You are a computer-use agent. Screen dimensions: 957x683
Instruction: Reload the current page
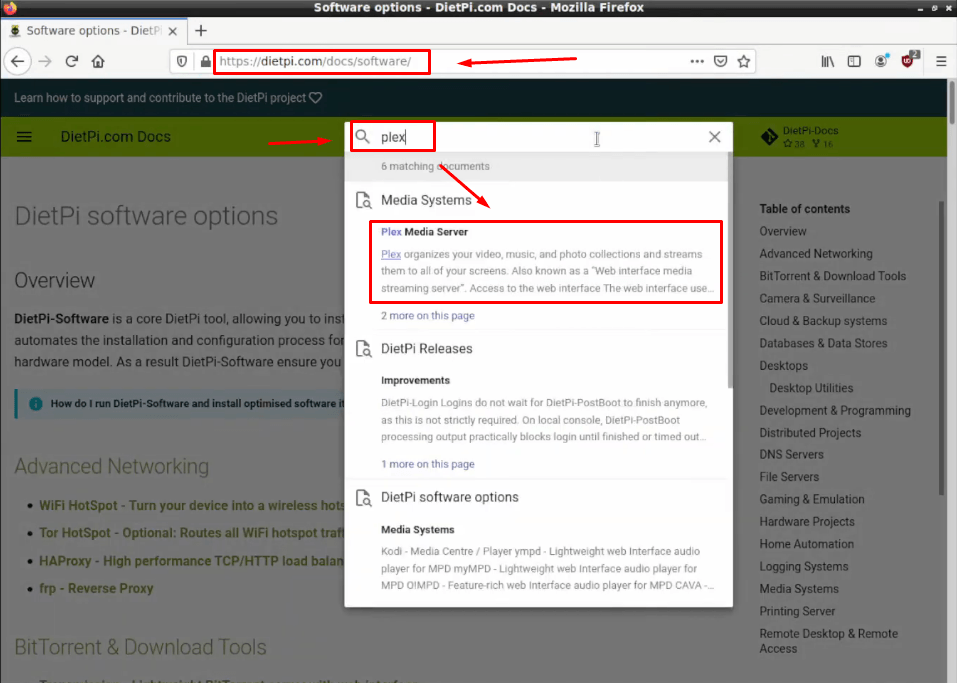coord(71,61)
